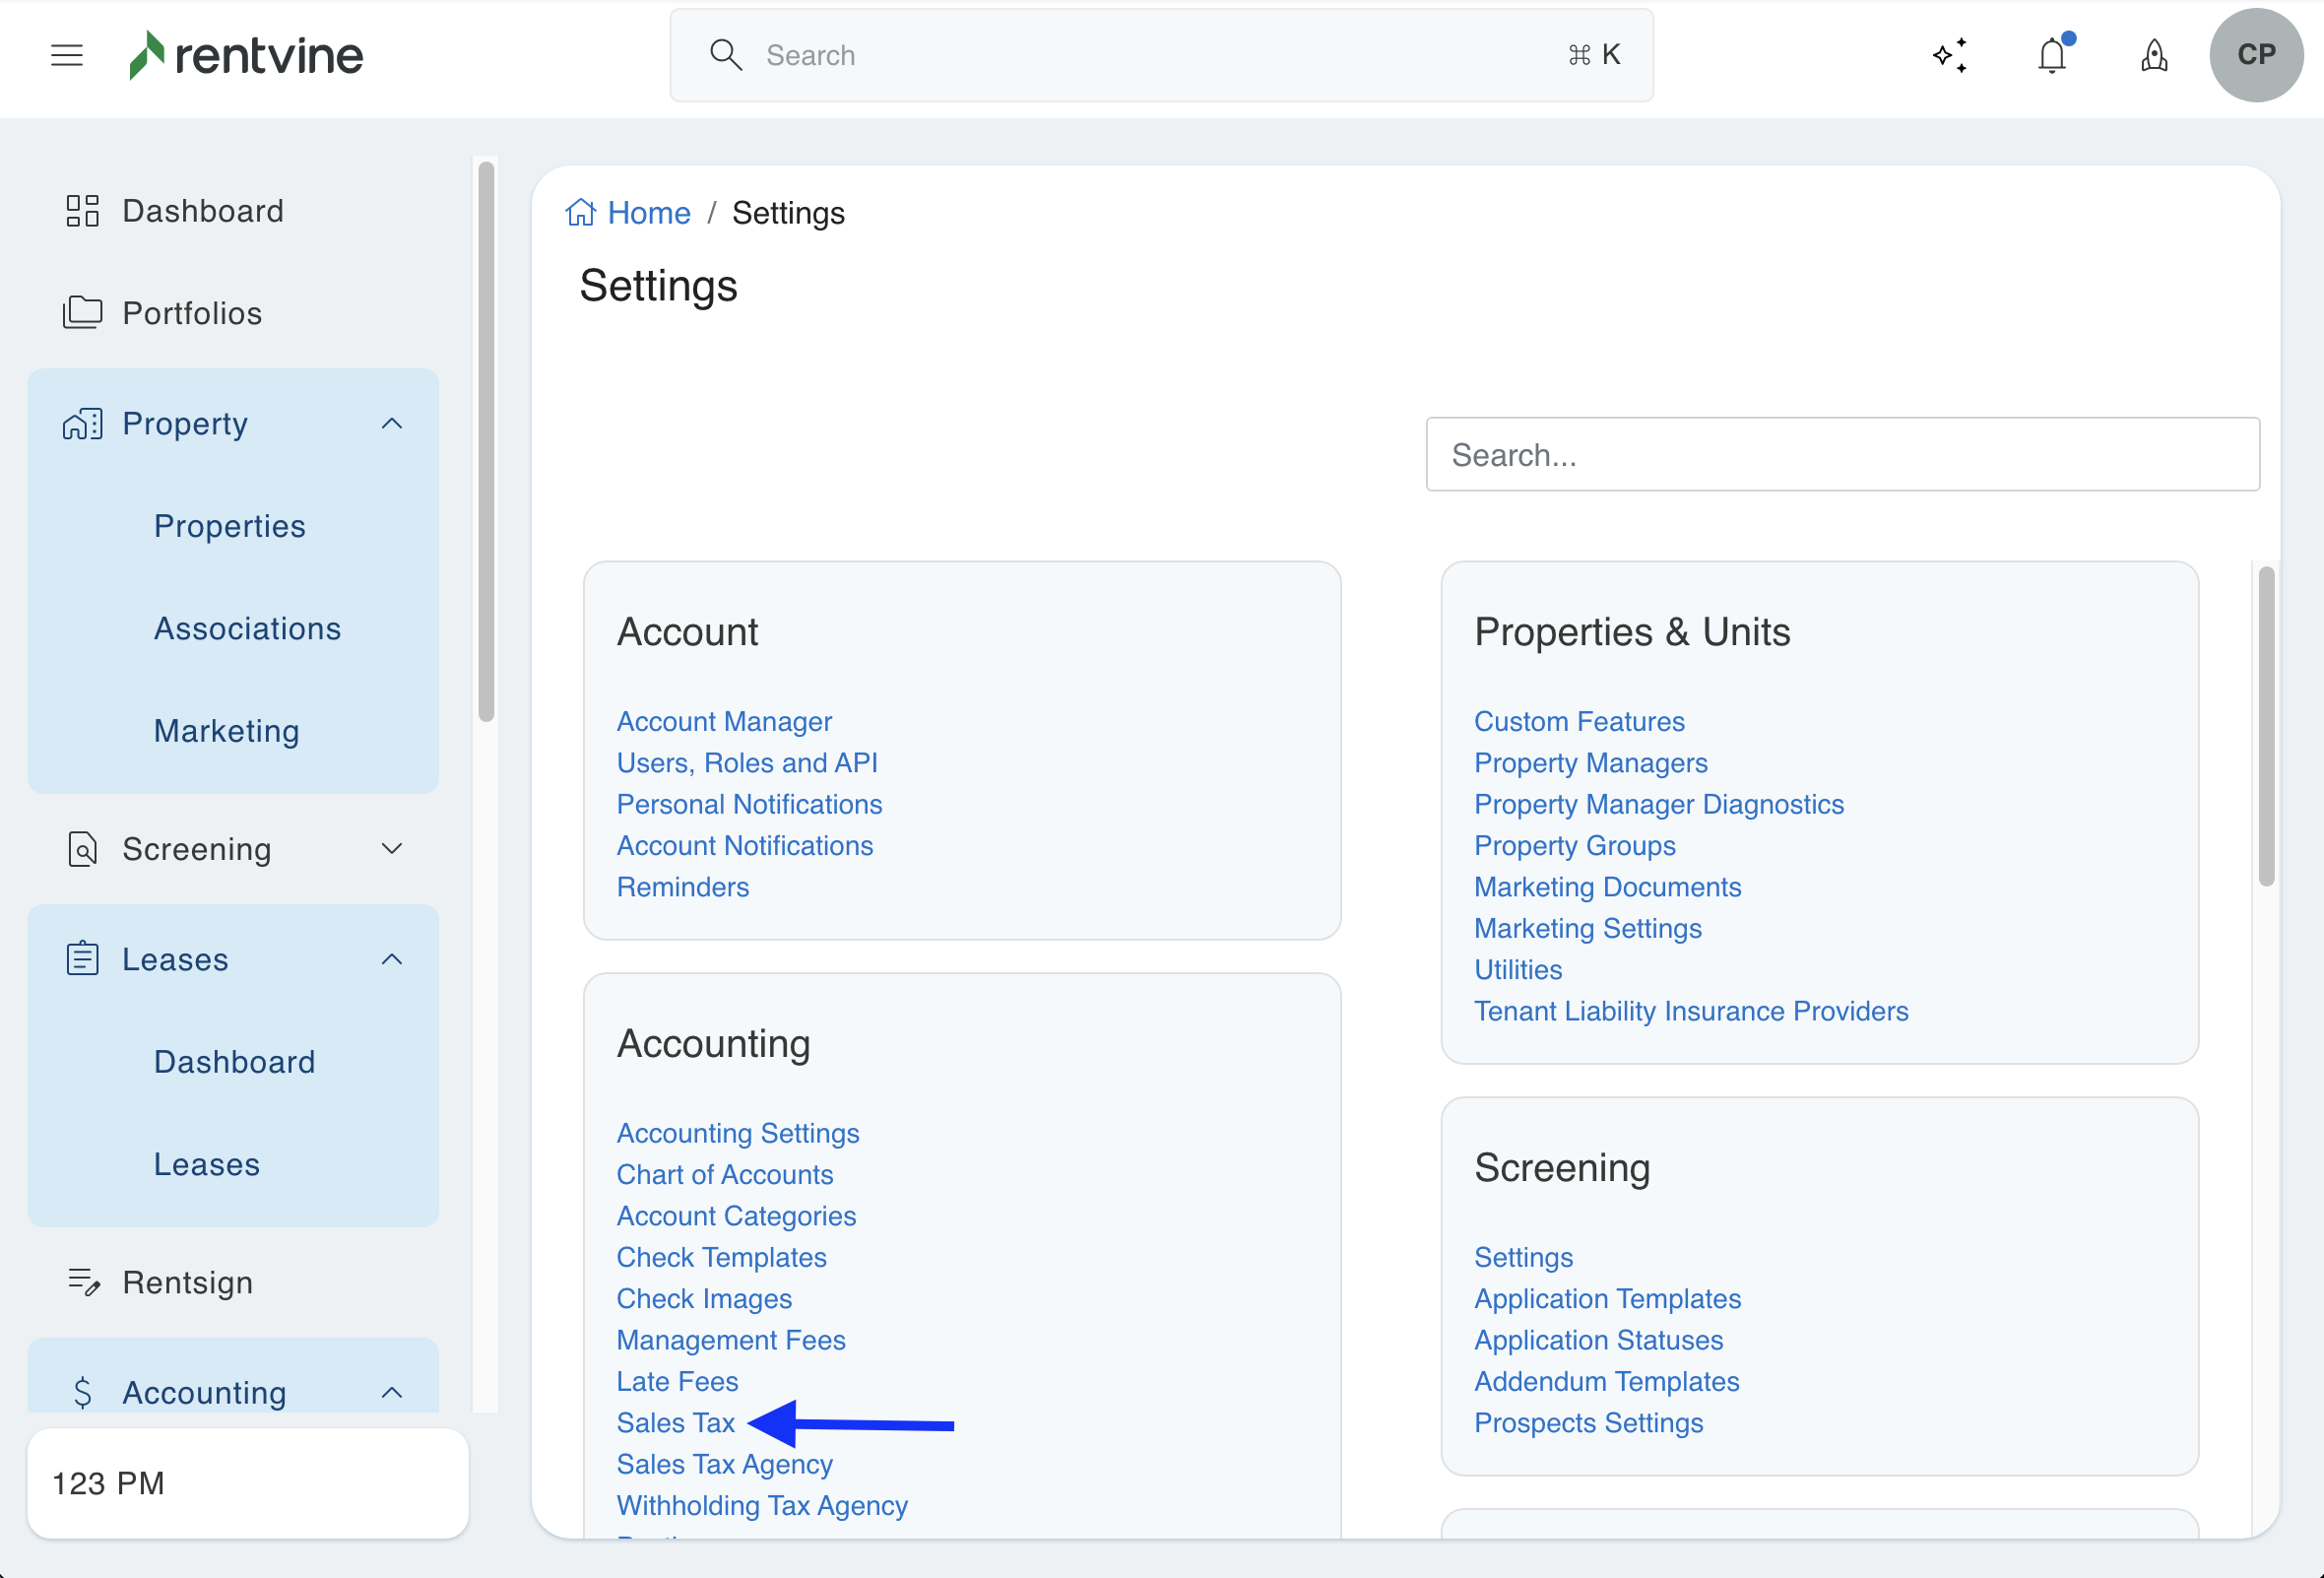
Task: Open the AI sparkle assistant icon
Action: tap(1949, 55)
